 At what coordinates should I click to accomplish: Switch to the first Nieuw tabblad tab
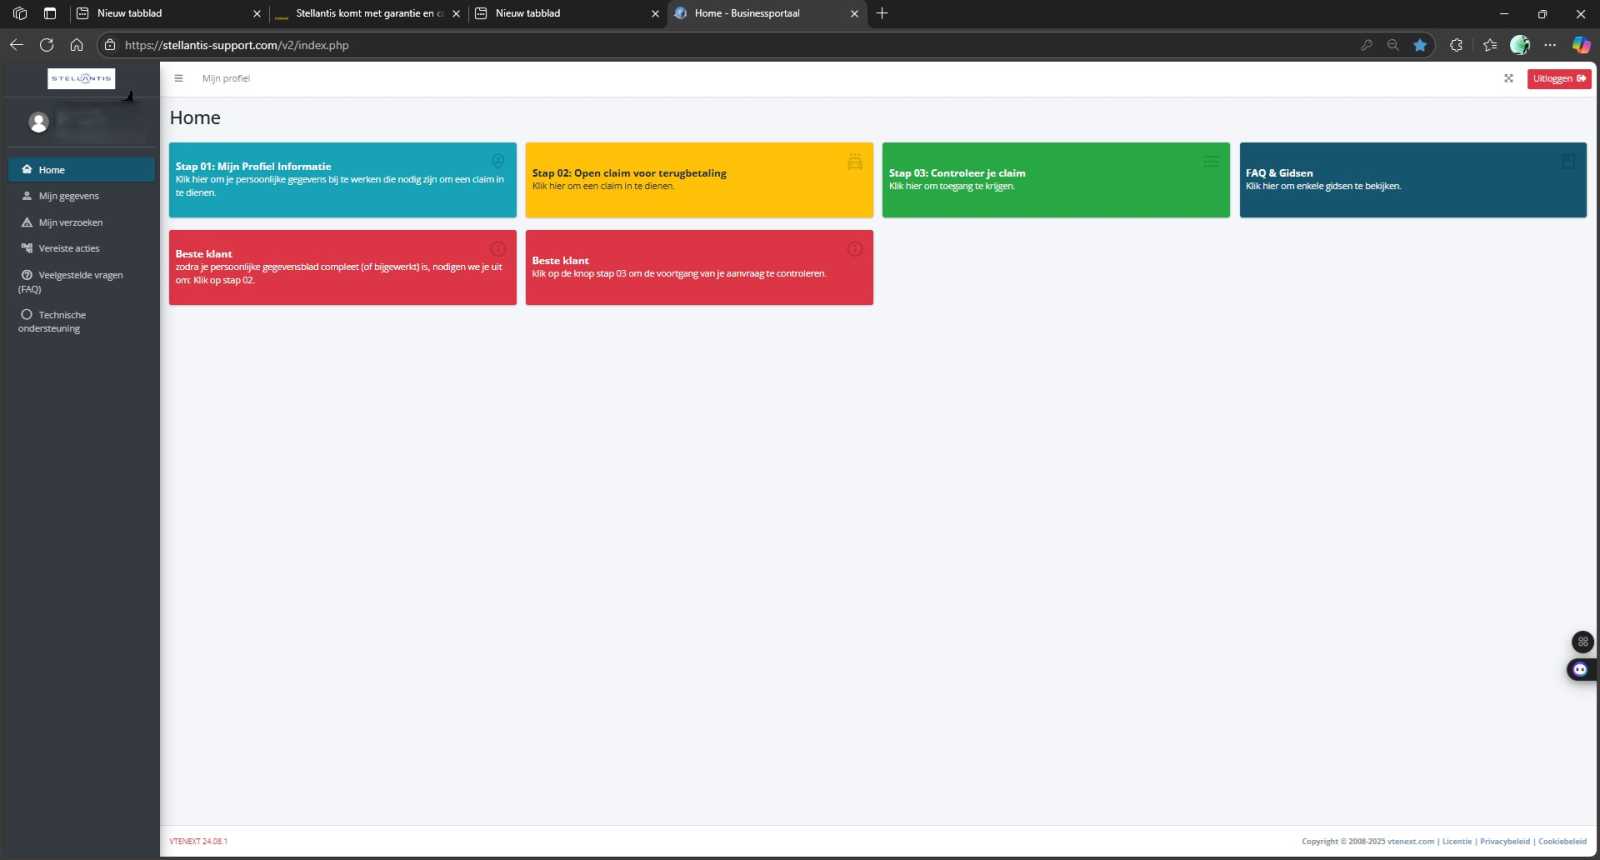(x=168, y=14)
